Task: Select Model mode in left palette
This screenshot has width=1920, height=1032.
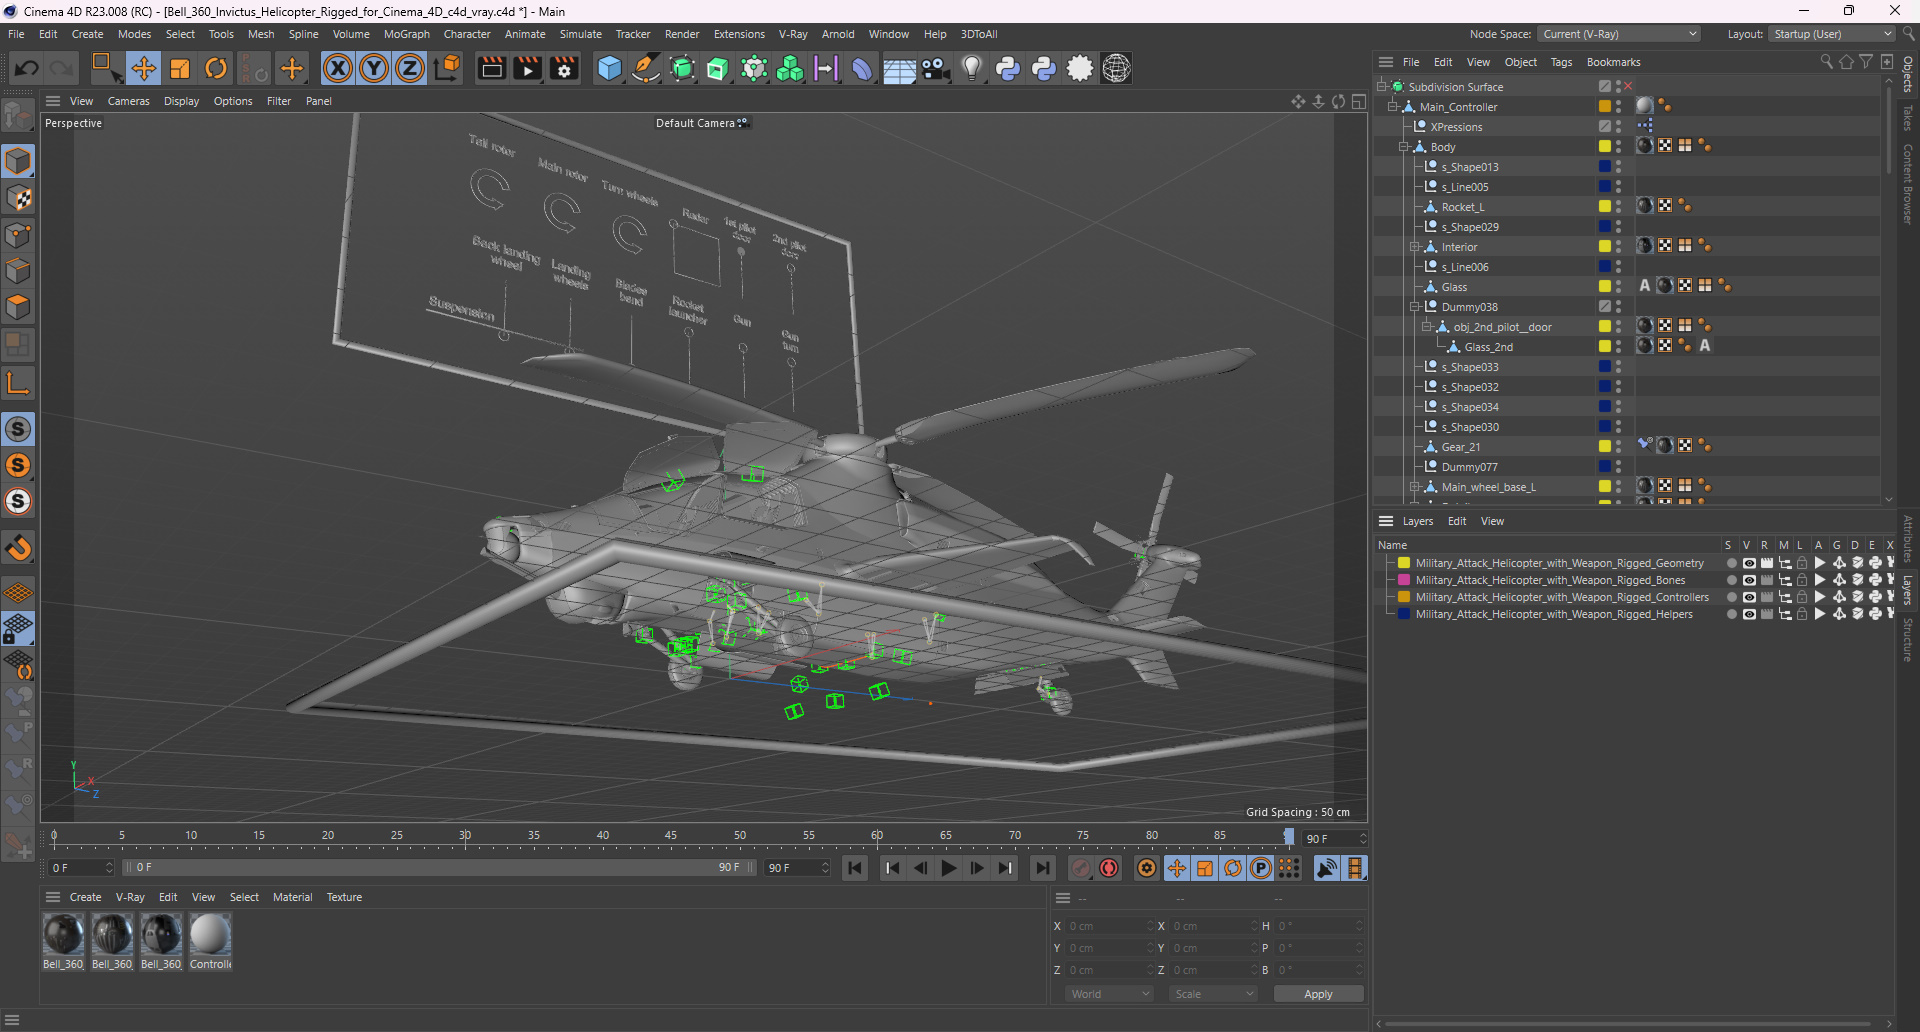Action: point(18,161)
